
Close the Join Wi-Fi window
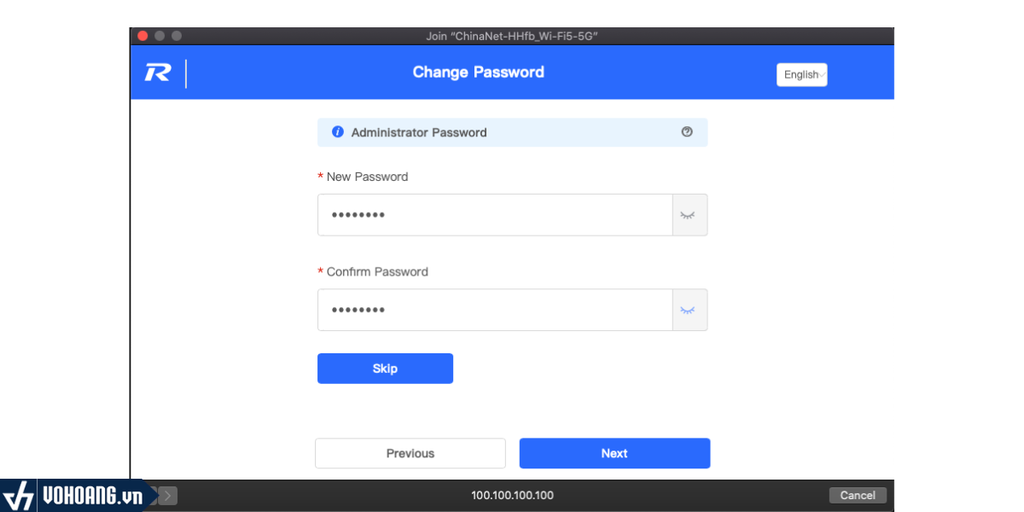coord(142,36)
